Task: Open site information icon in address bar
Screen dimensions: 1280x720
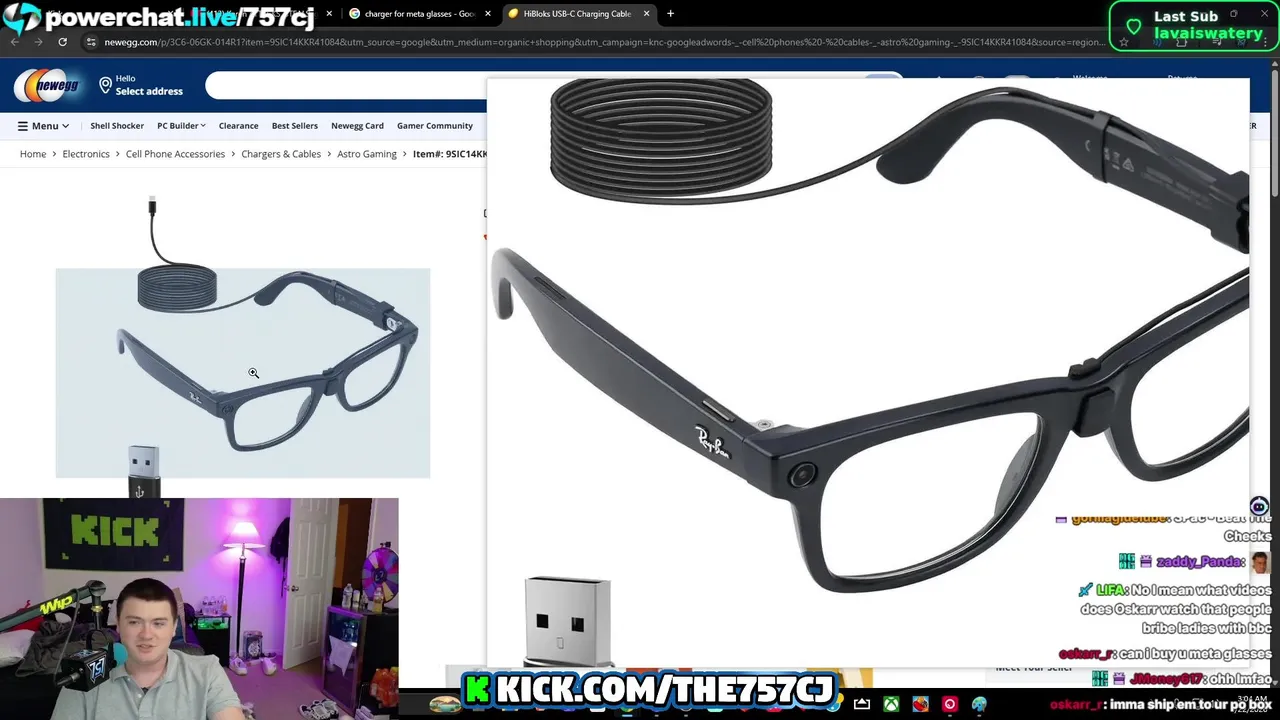Action: click(91, 42)
